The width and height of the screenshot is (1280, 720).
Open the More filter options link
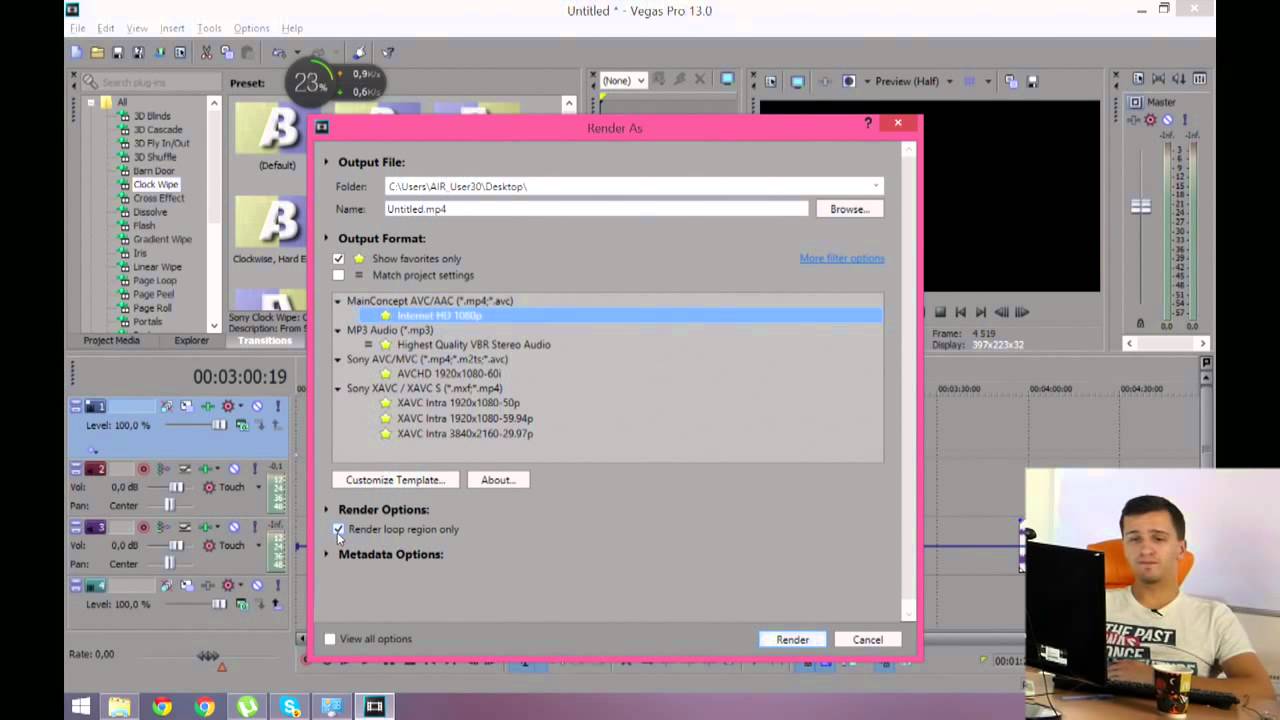tap(841, 258)
